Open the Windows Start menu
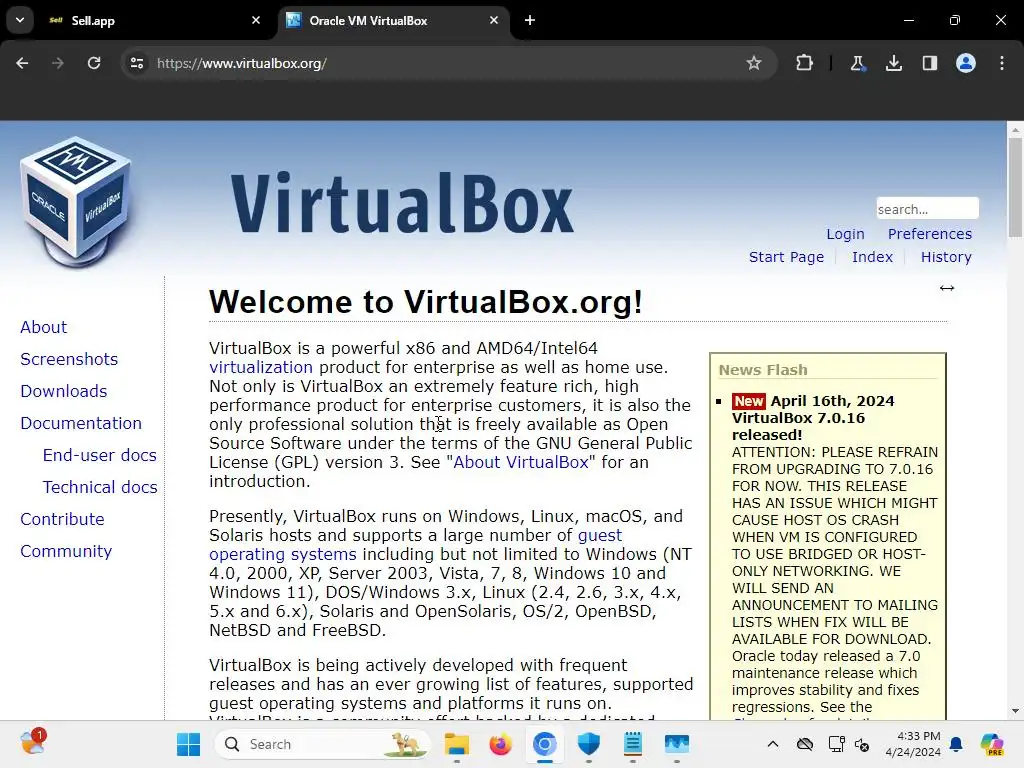The image size is (1024, 768). pyautogui.click(x=189, y=744)
